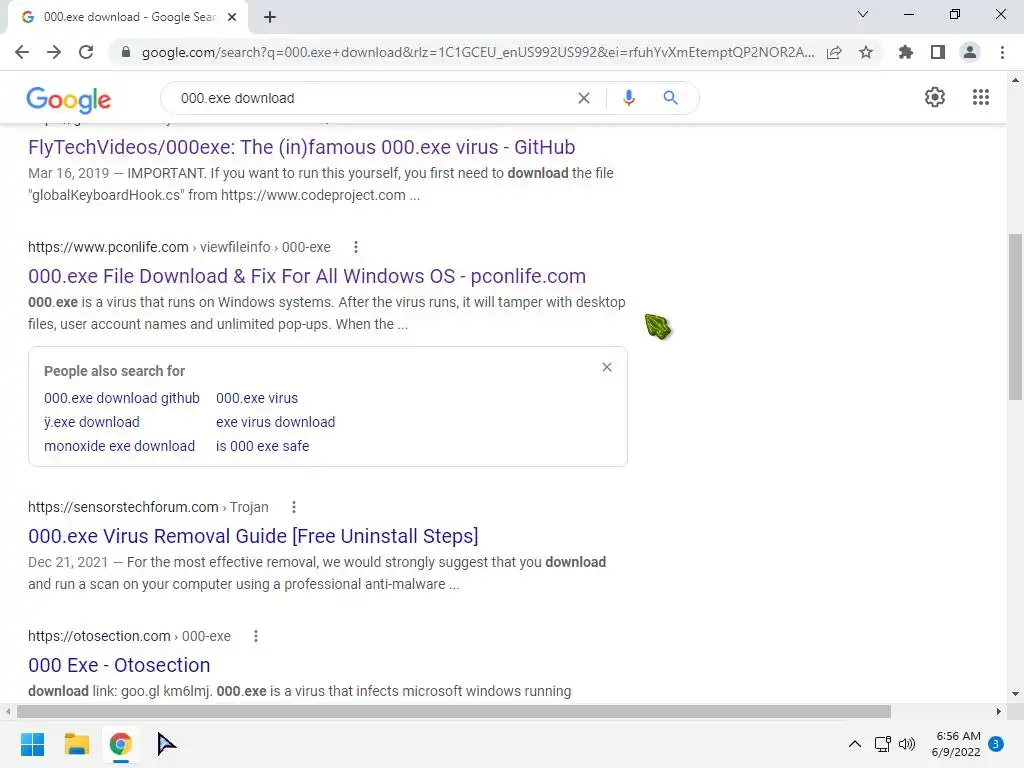Click the scroll-up arrow of the vertical scrollbar
This screenshot has width=1024, height=768.
pyautogui.click(x=1015, y=80)
